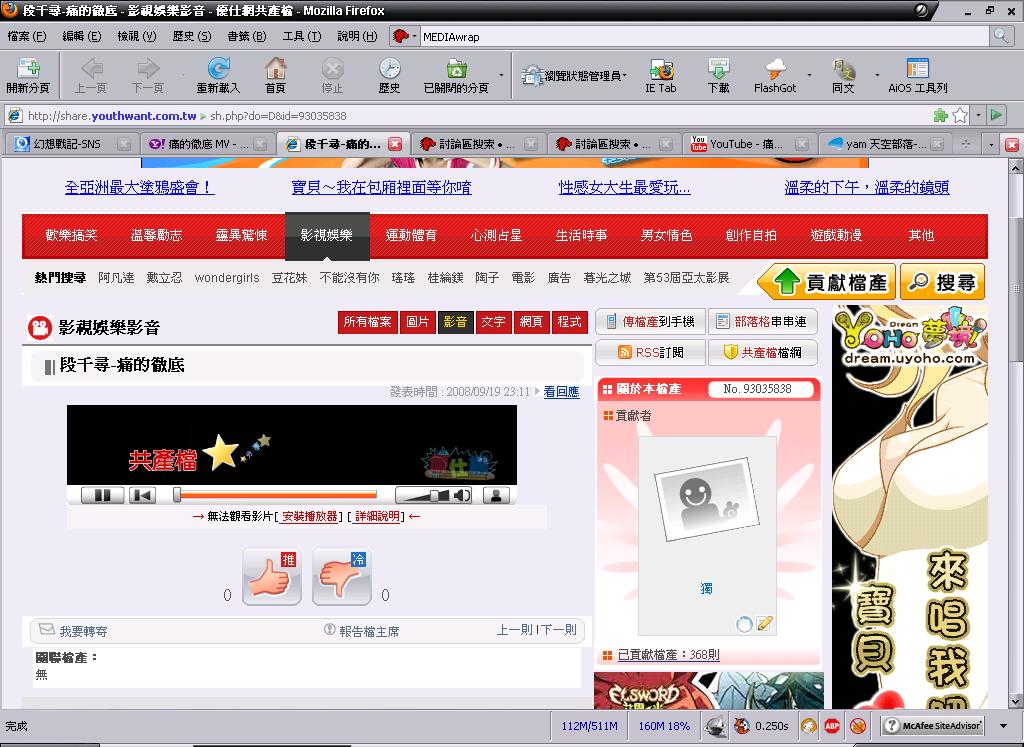This screenshot has width=1024, height=747.
Task: Click the video progress seek bar
Action: (x=276, y=496)
